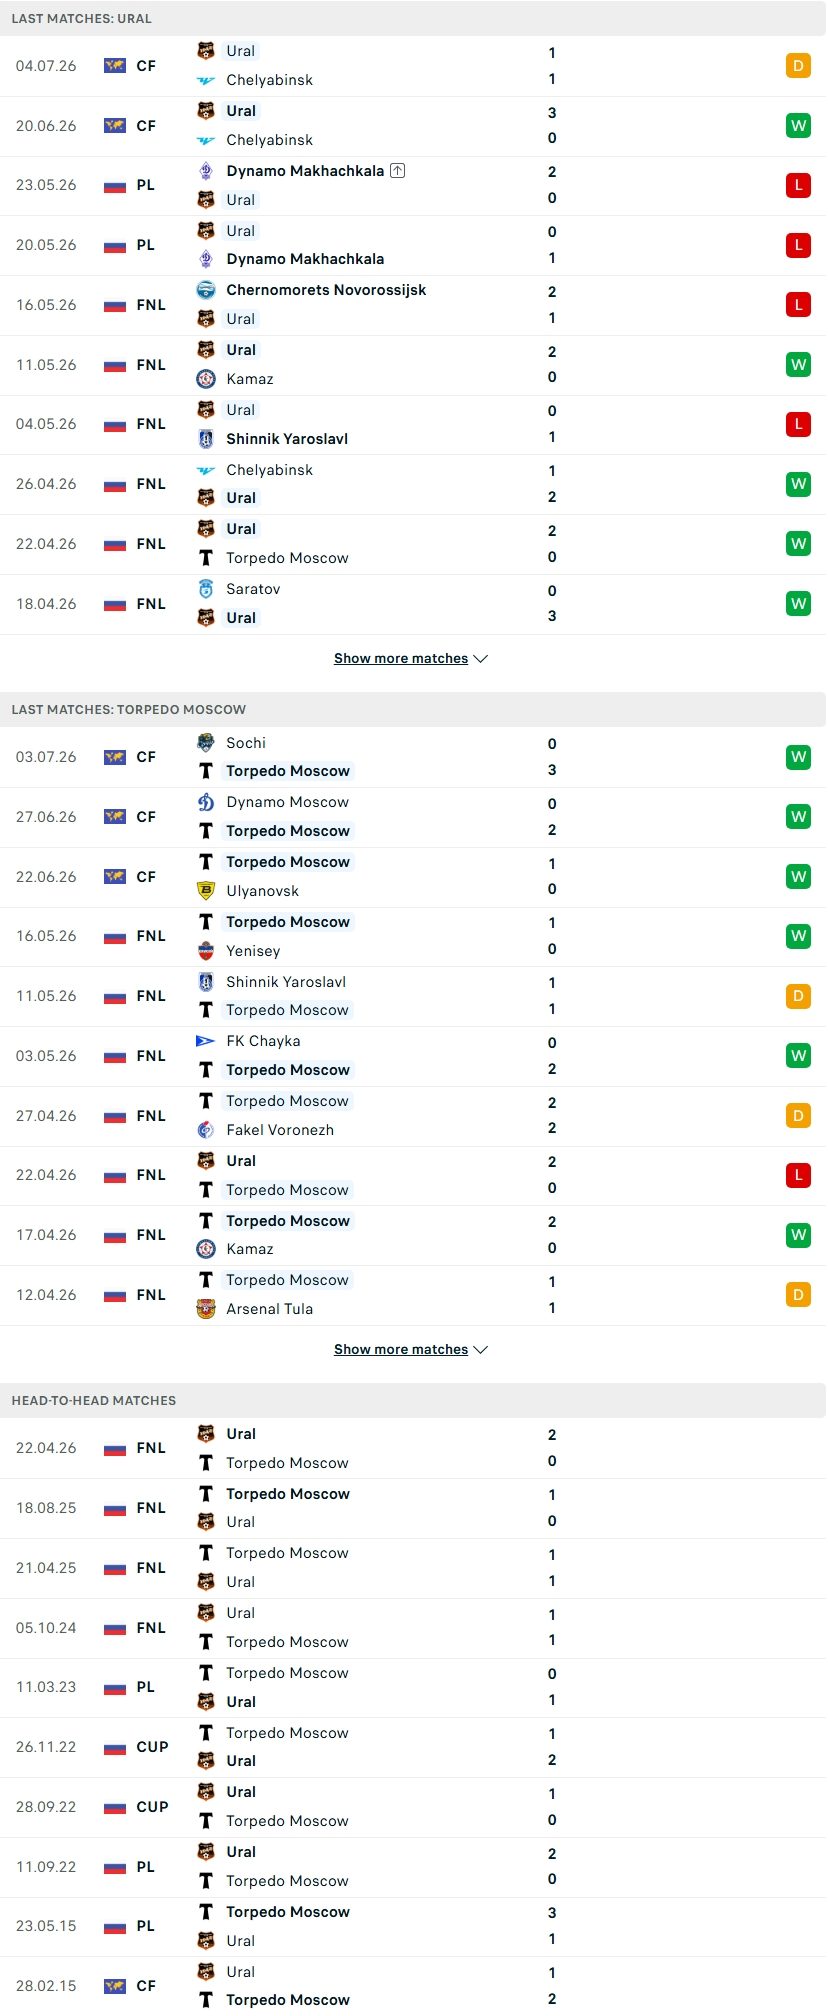The image size is (828, 2016).
Task: Click the promotion arrow icon beside Dynamo Makhachkala
Action: [x=398, y=171]
